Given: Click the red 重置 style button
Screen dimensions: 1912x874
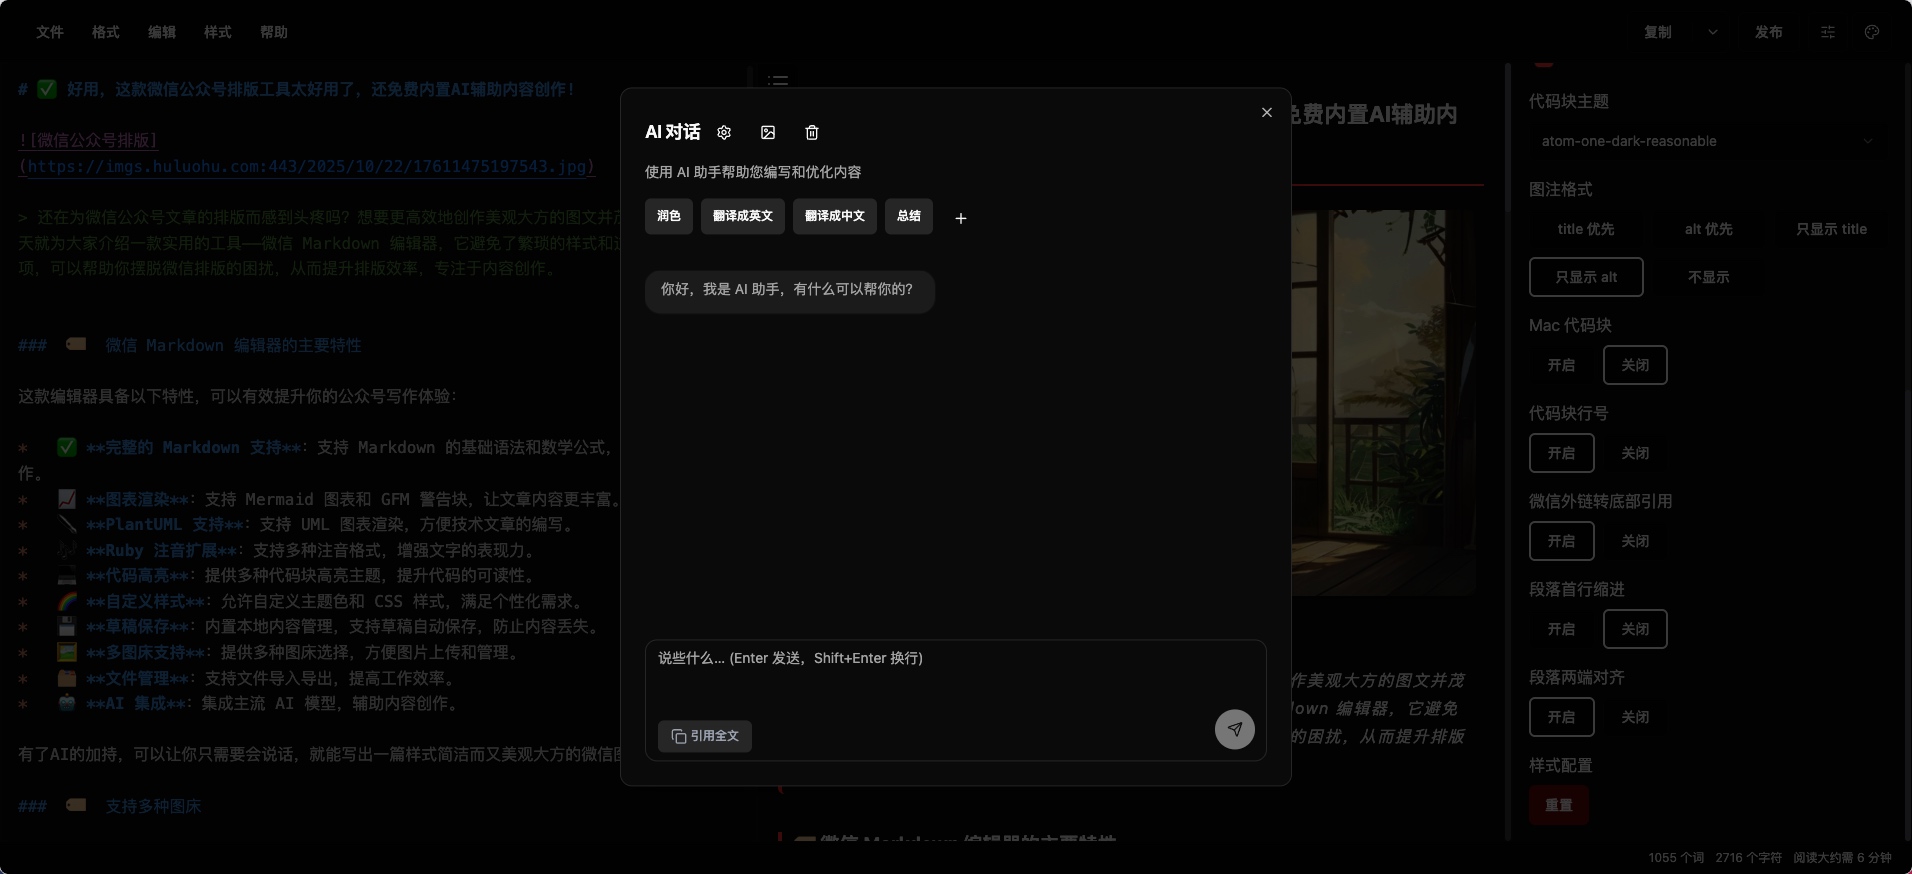Looking at the screenshot, I should pyautogui.click(x=1559, y=805).
